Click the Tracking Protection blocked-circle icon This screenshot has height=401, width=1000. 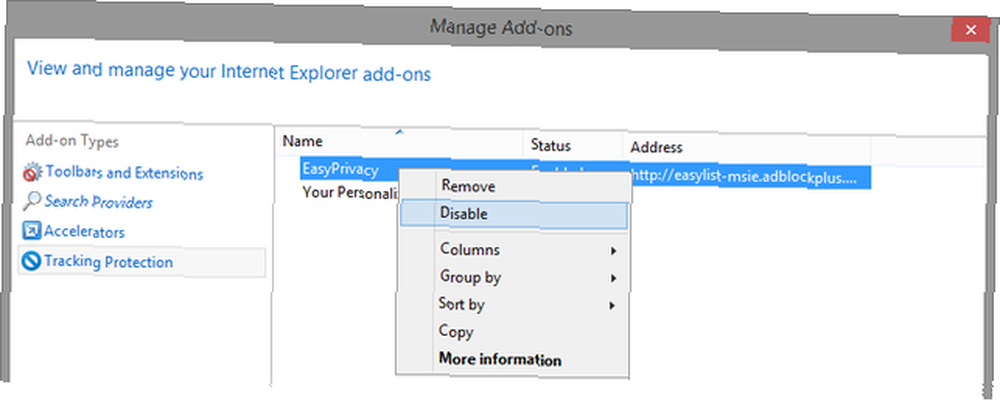[x=31, y=261]
